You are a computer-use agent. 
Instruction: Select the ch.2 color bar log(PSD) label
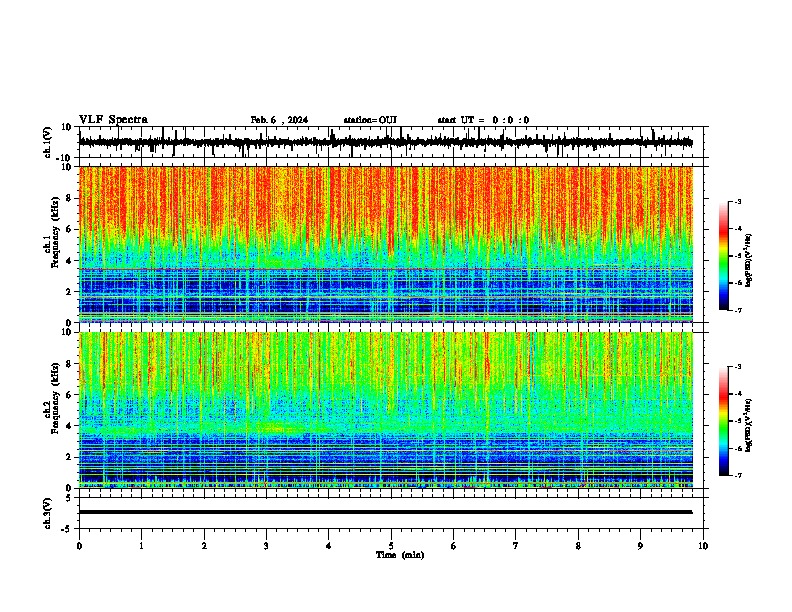749,425
